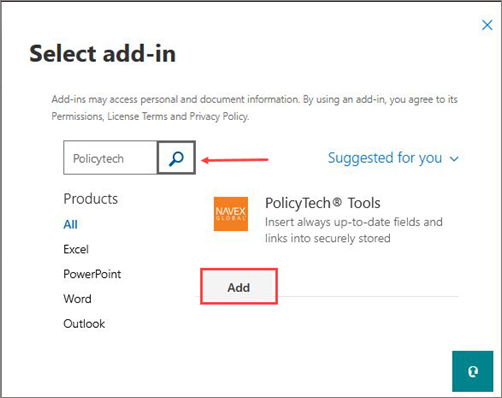Filter add-ins by Excel
This screenshot has height=398, width=502.
(x=76, y=249)
